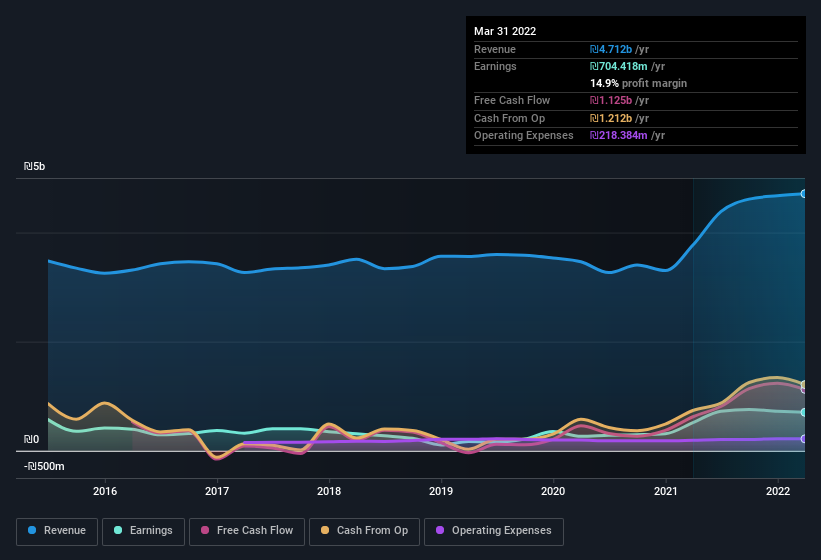Click the Mar 31 2022 tooltip date
821x560 pixels.
click(x=505, y=31)
